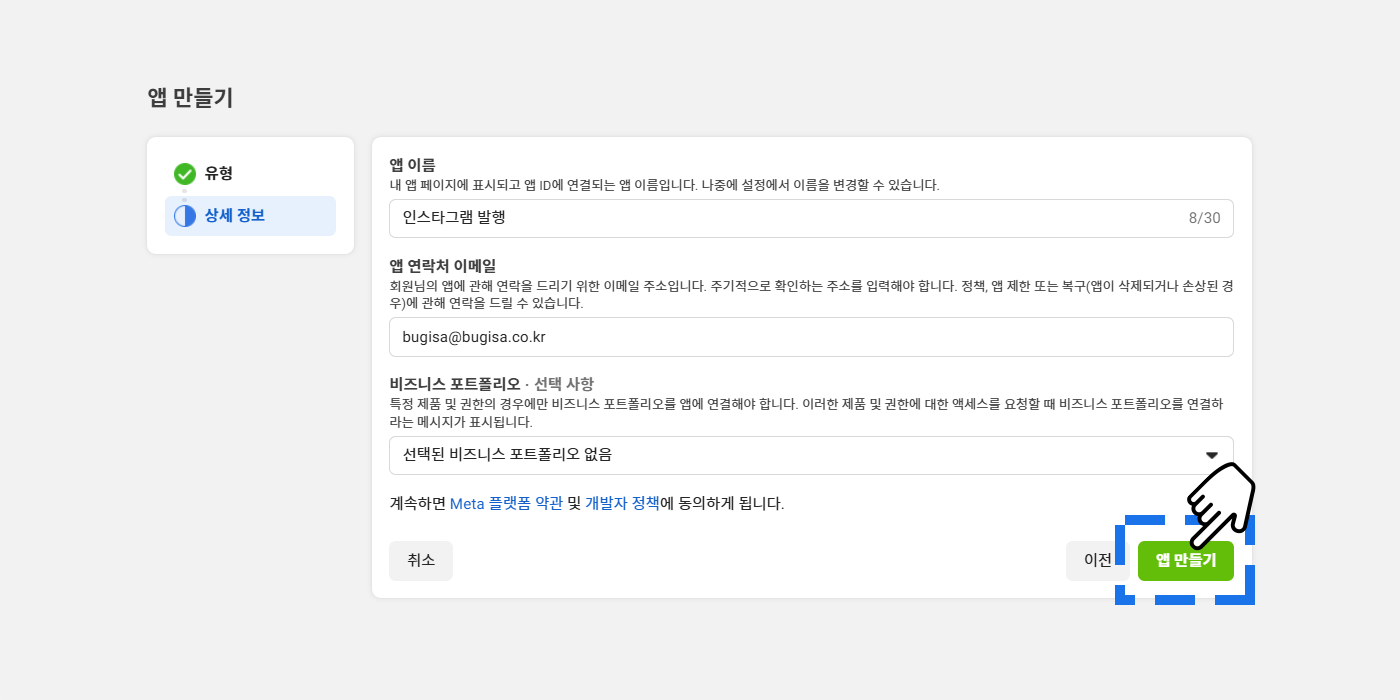Screen dimensions: 1400x700
Task: Go to the 유형 step
Action: point(219,174)
